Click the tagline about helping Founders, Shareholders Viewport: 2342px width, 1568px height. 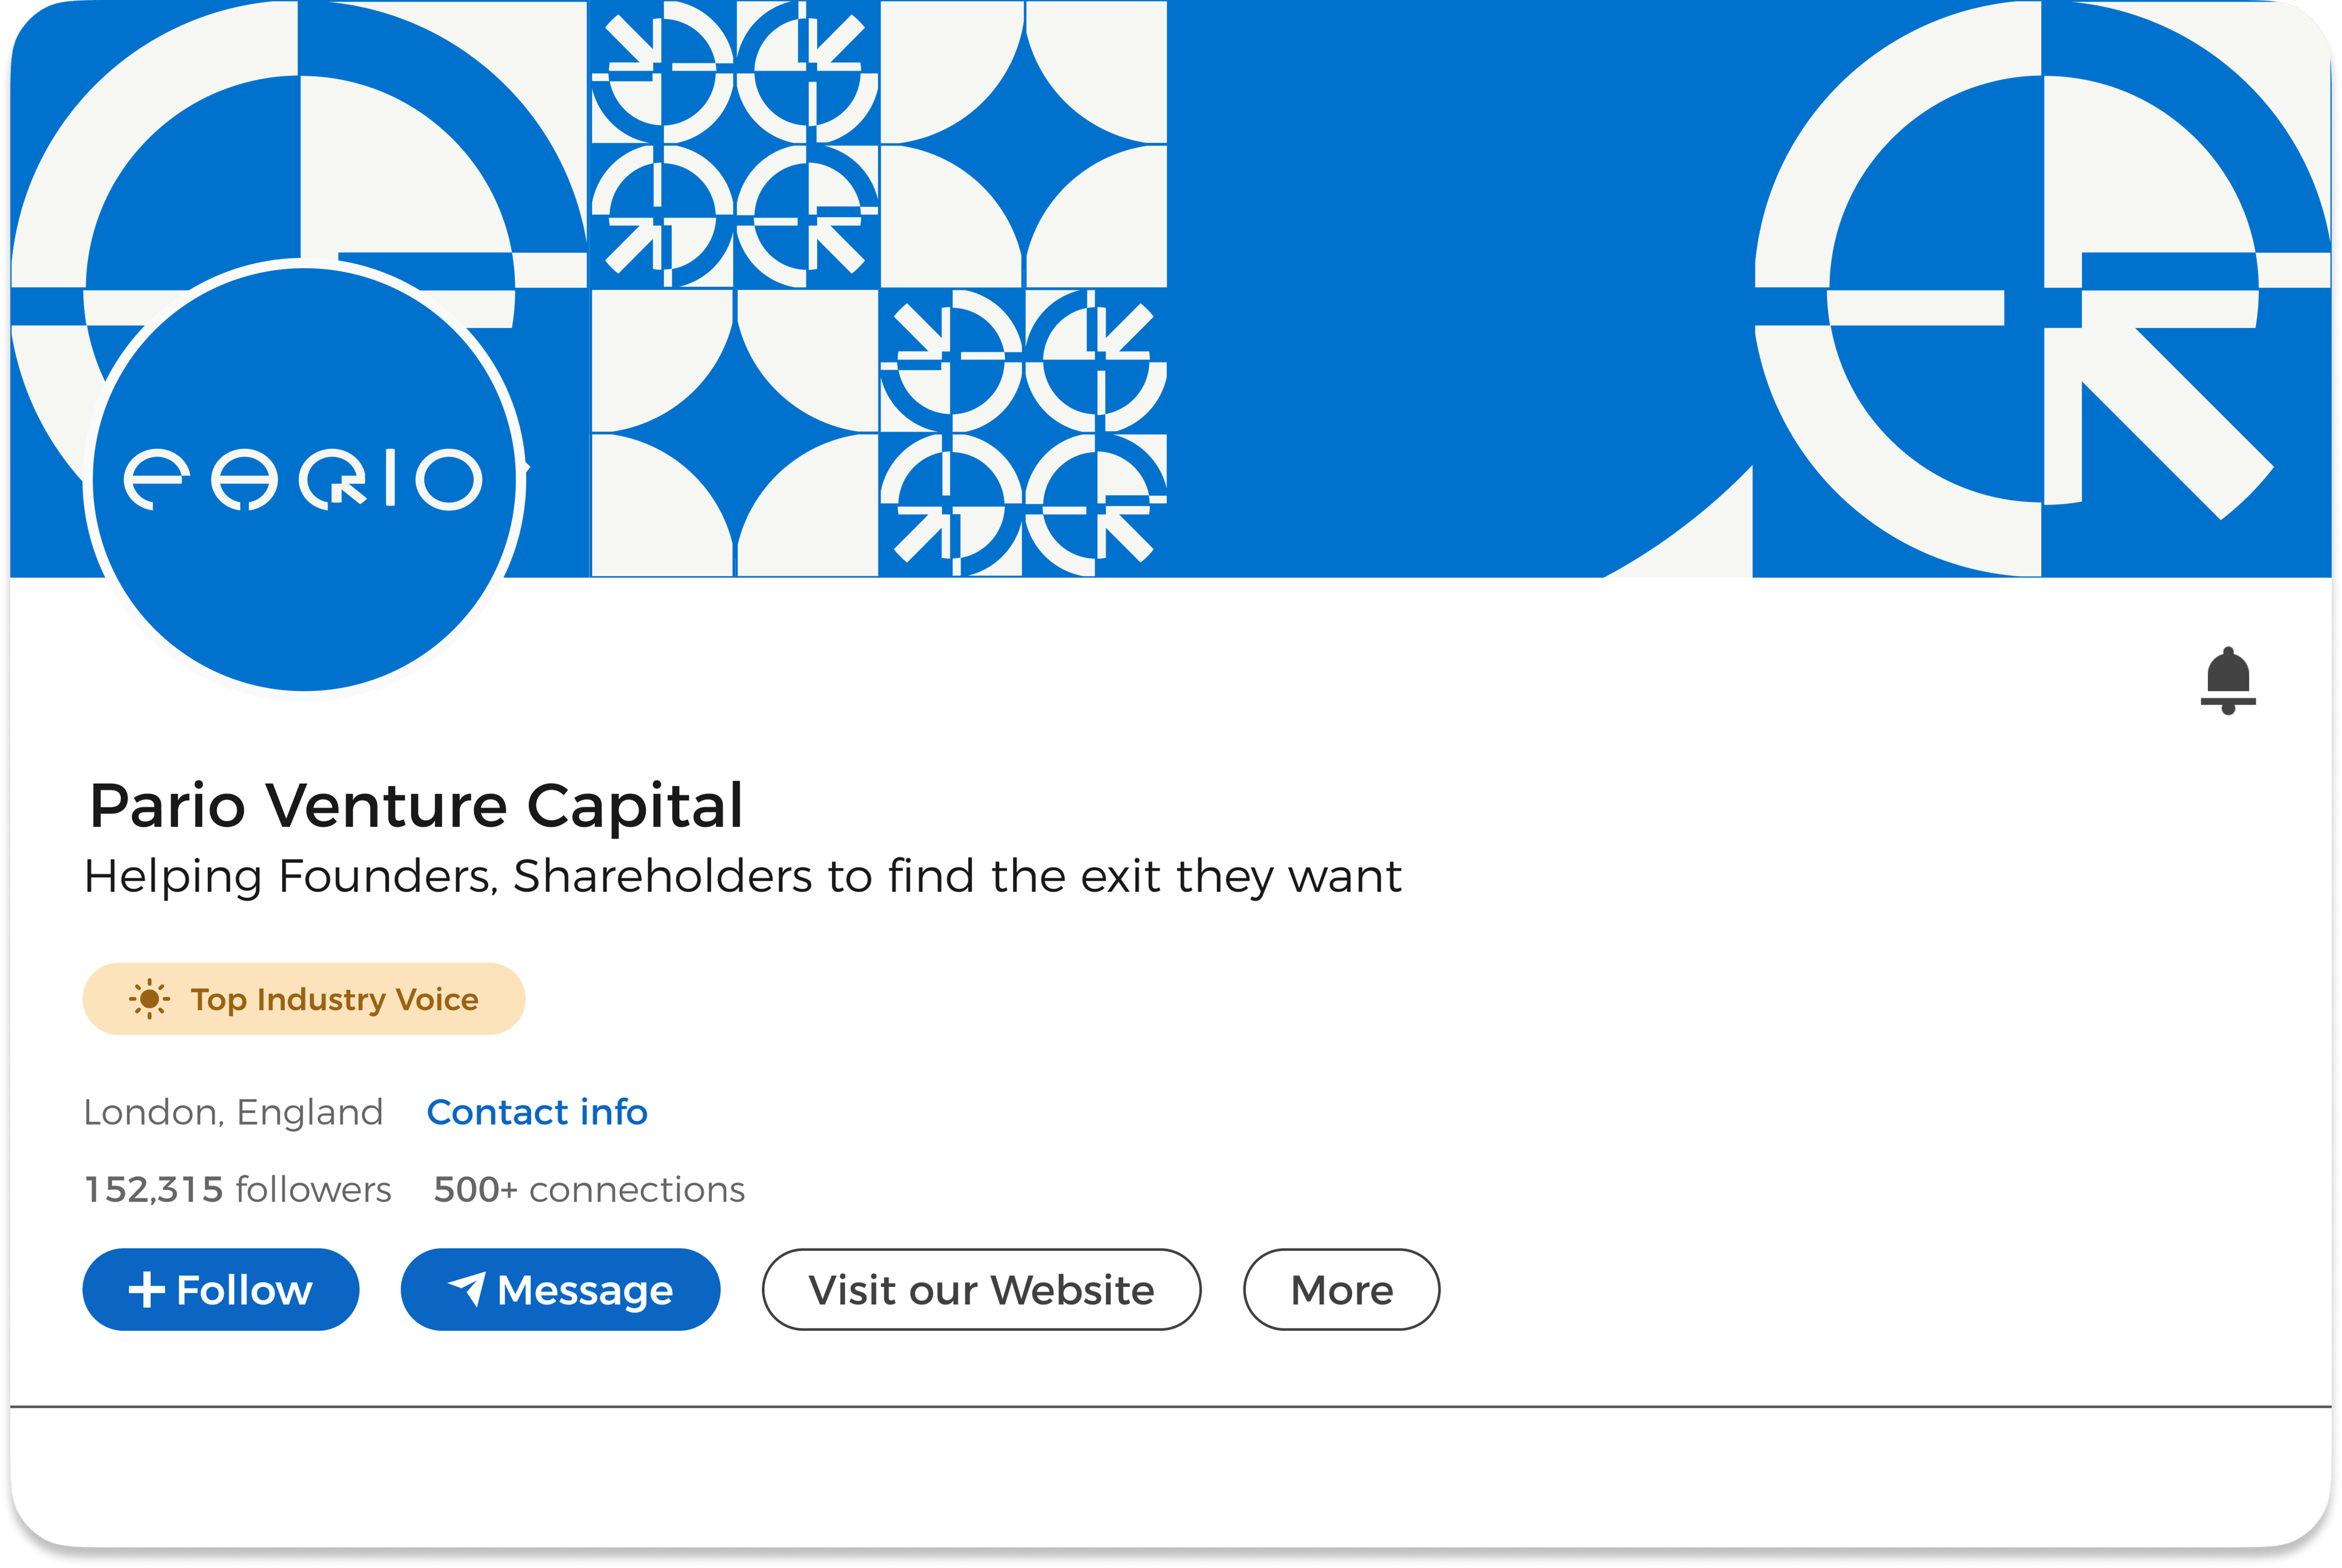pos(742,877)
